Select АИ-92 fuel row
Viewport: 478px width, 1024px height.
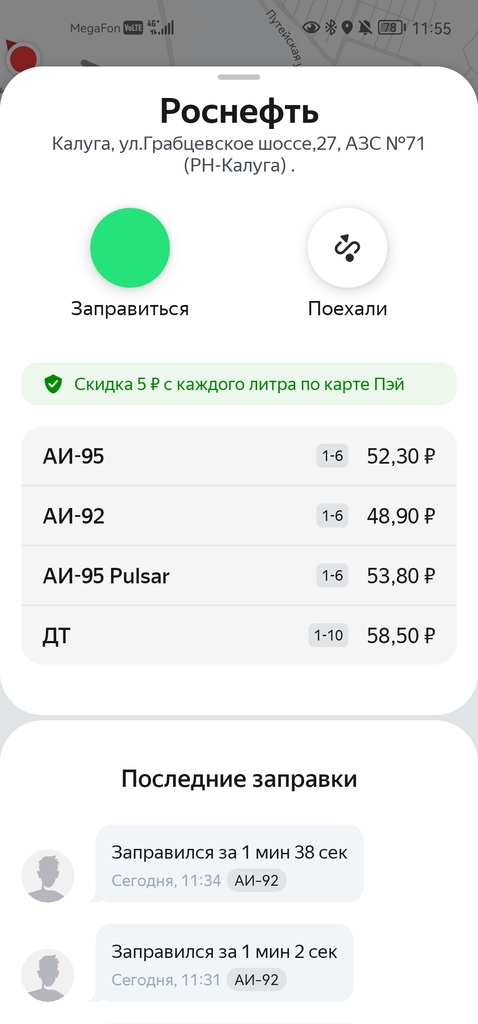pos(239,516)
